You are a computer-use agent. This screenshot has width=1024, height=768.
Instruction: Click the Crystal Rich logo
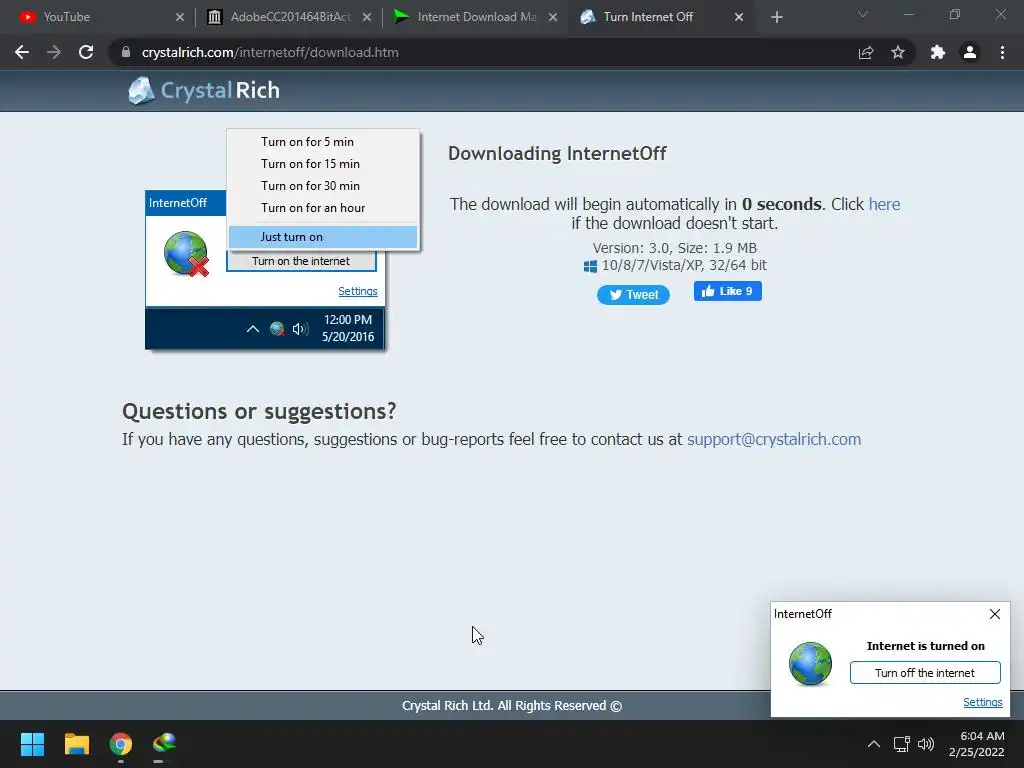[204, 90]
